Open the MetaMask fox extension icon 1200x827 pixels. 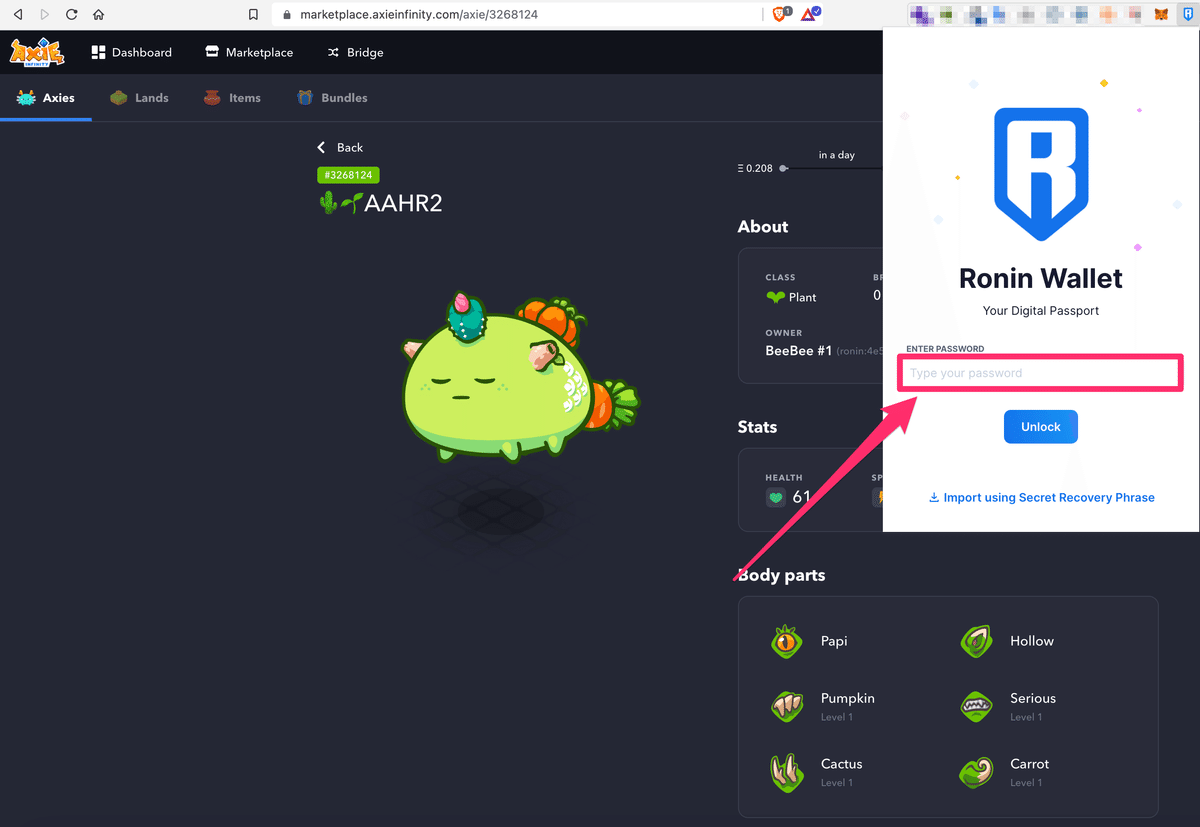[1159, 14]
